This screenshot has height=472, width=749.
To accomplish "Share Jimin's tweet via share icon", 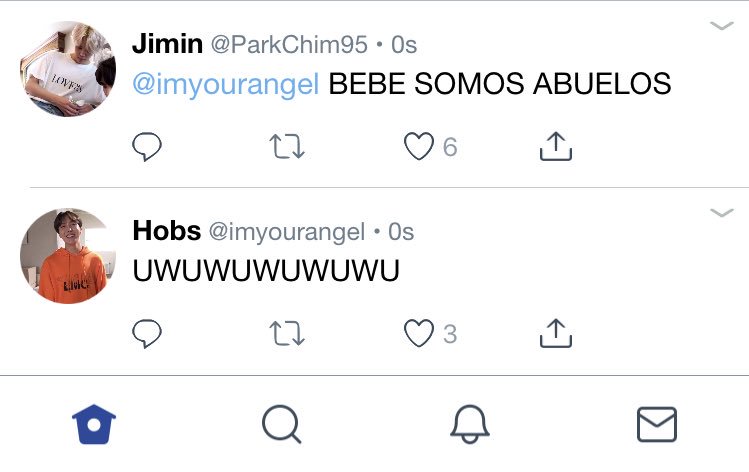I will coord(556,146).
